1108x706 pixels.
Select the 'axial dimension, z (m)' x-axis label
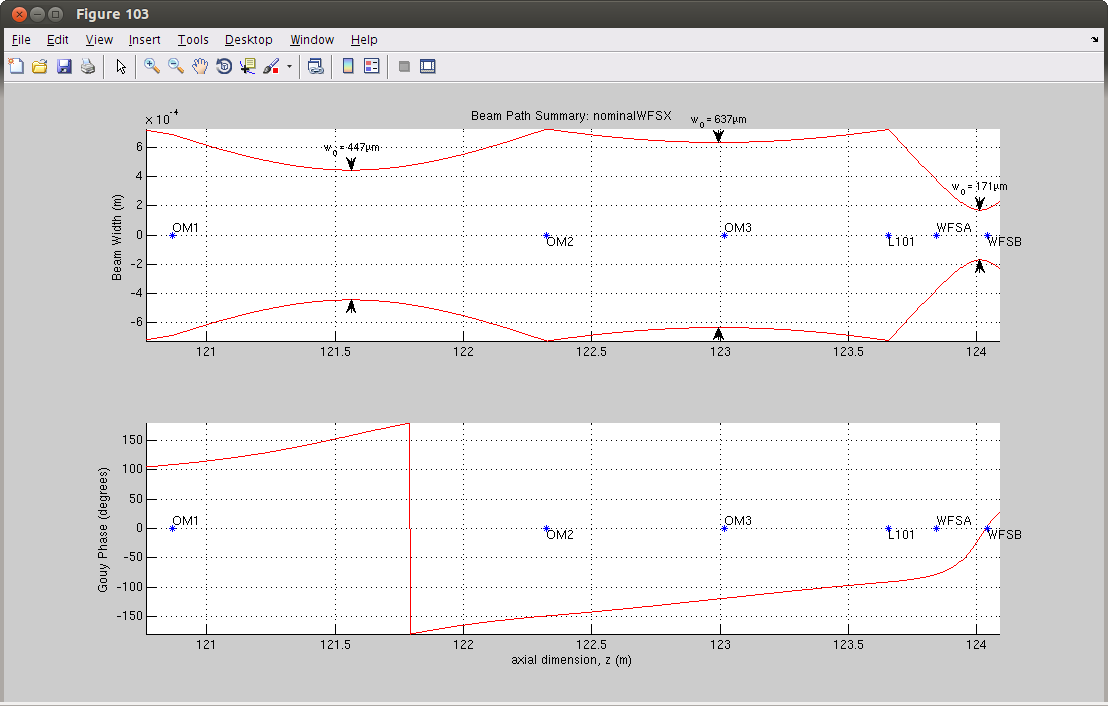(x=572, y=660)
